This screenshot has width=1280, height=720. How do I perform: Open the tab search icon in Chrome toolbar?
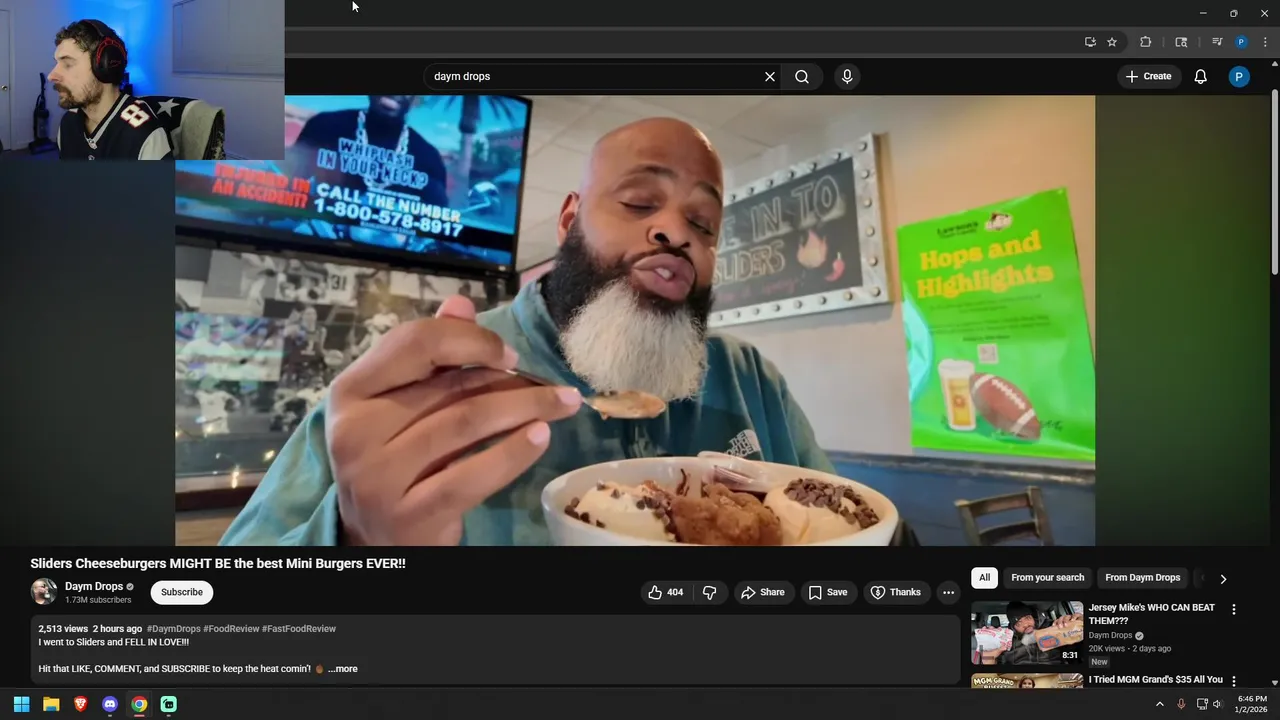[1181, 42]
